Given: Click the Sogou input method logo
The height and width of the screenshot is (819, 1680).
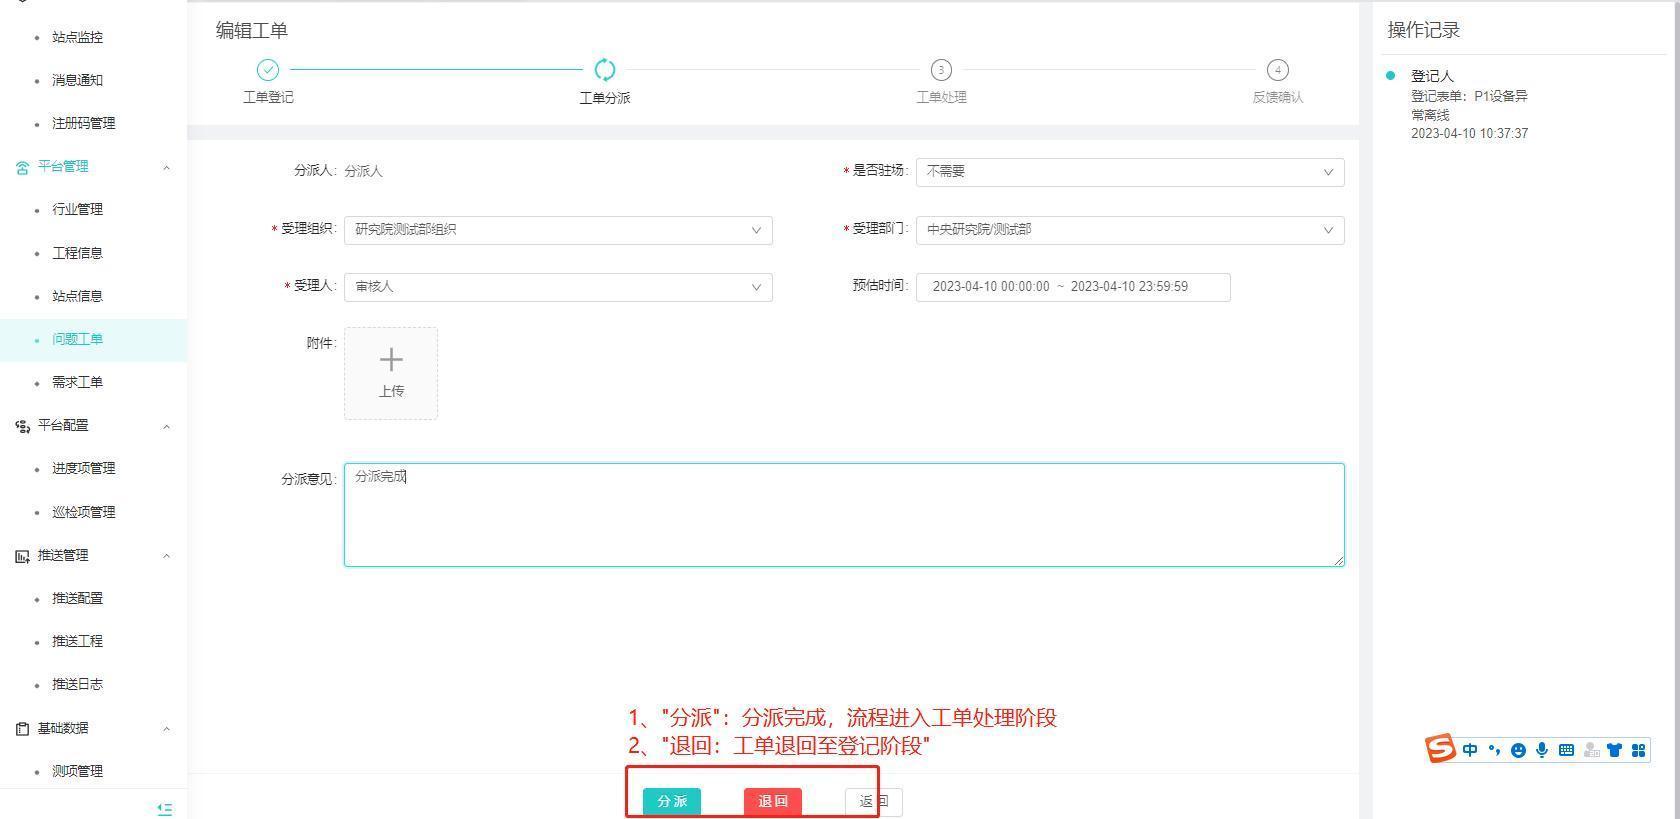Looking at the screenshot, I should point(1440,749).
